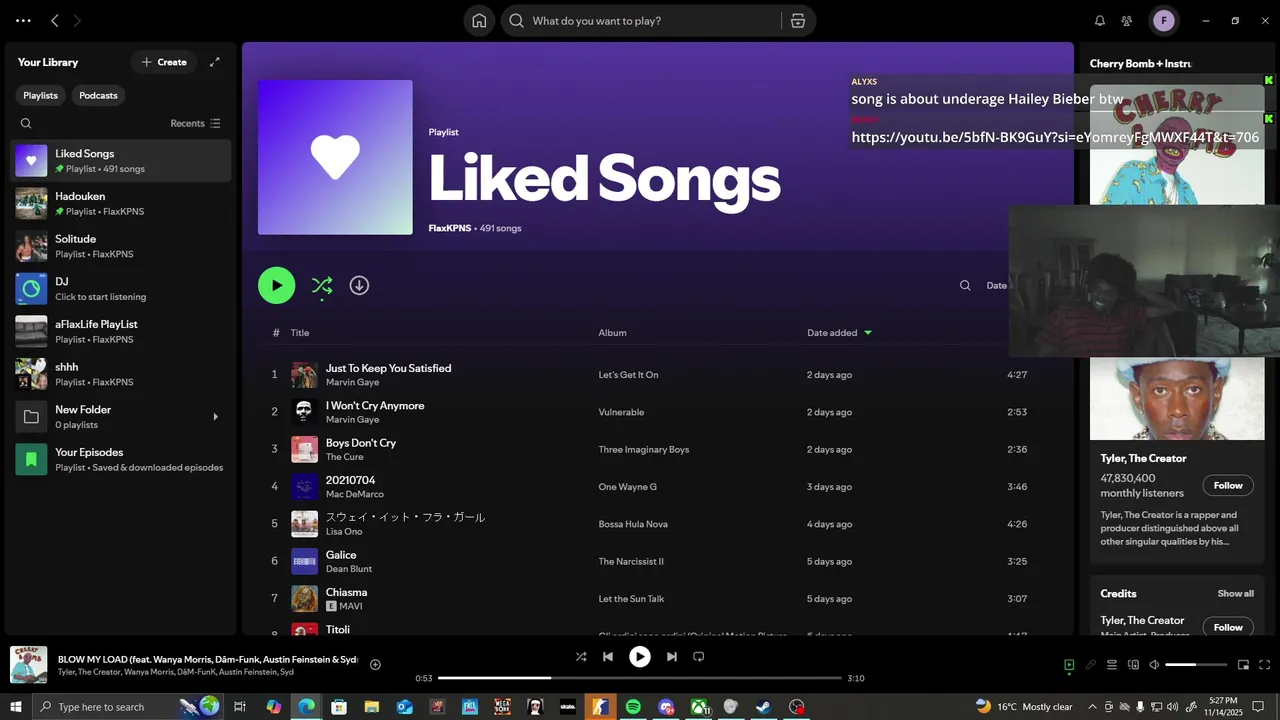Open the Recents sort dropdown
Screen dimensions: 1280x720
click(x=195, y=123)
